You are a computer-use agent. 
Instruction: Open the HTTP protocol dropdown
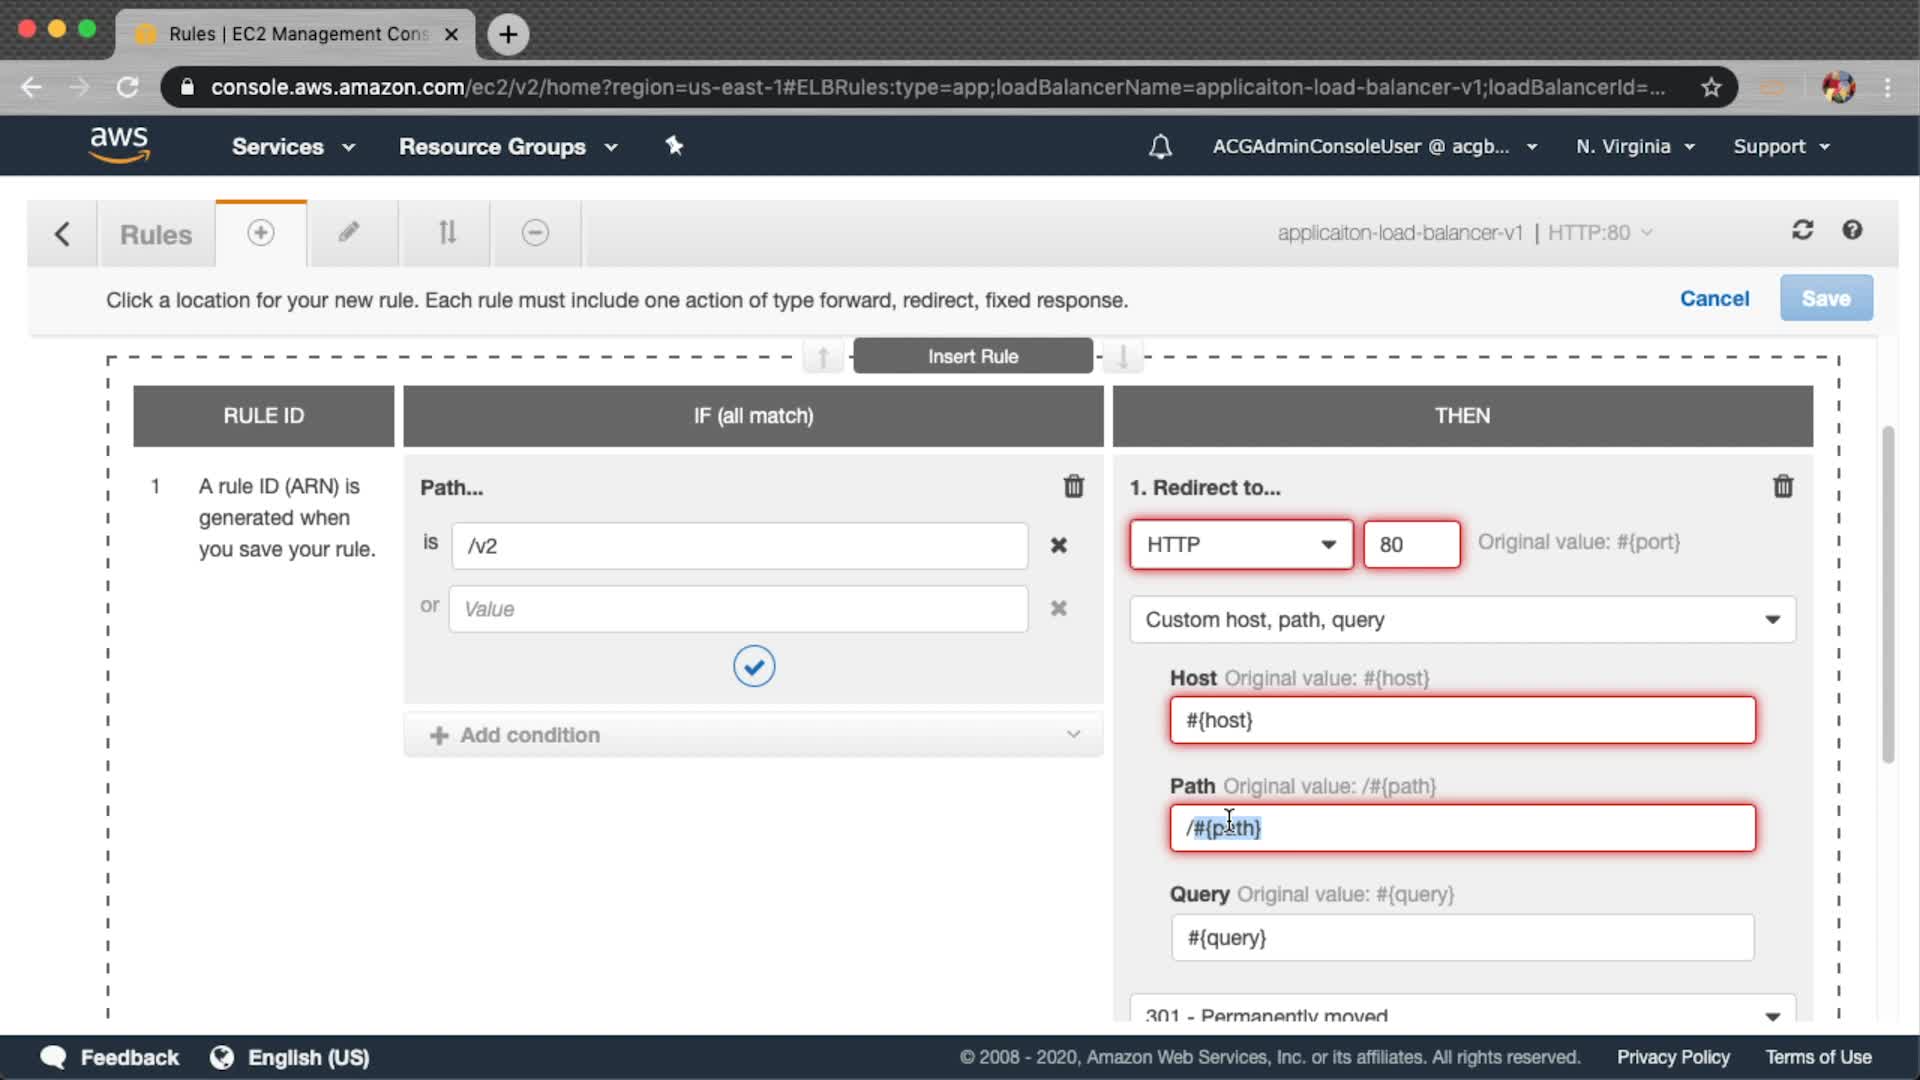(1240, 545)
